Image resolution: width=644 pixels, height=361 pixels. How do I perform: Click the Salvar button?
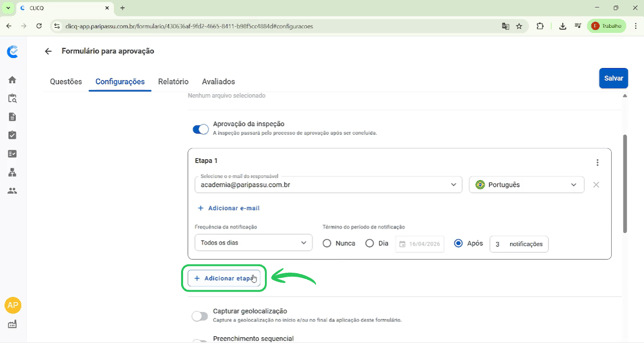coord(613,78)
